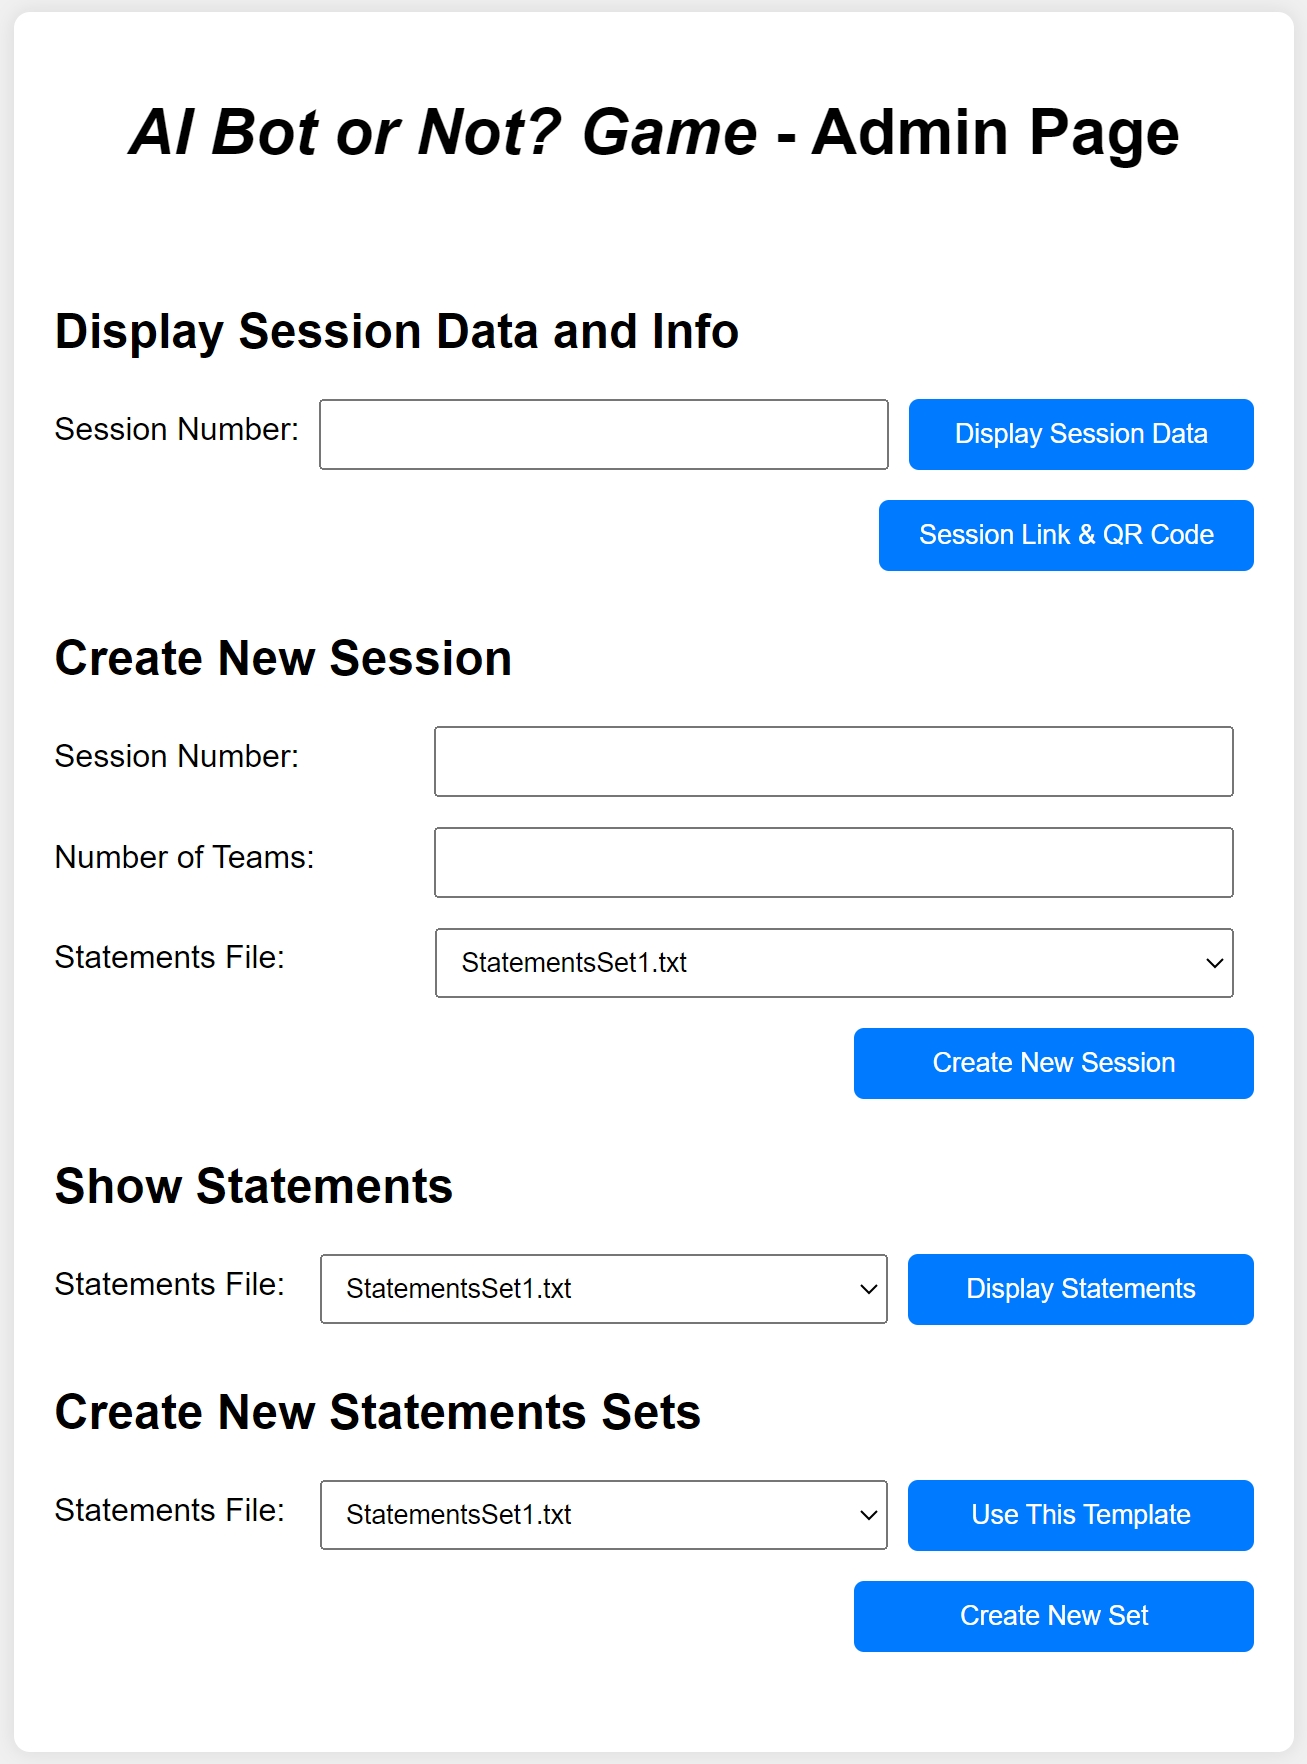Click the Display Session Data button

[1079, 434]
